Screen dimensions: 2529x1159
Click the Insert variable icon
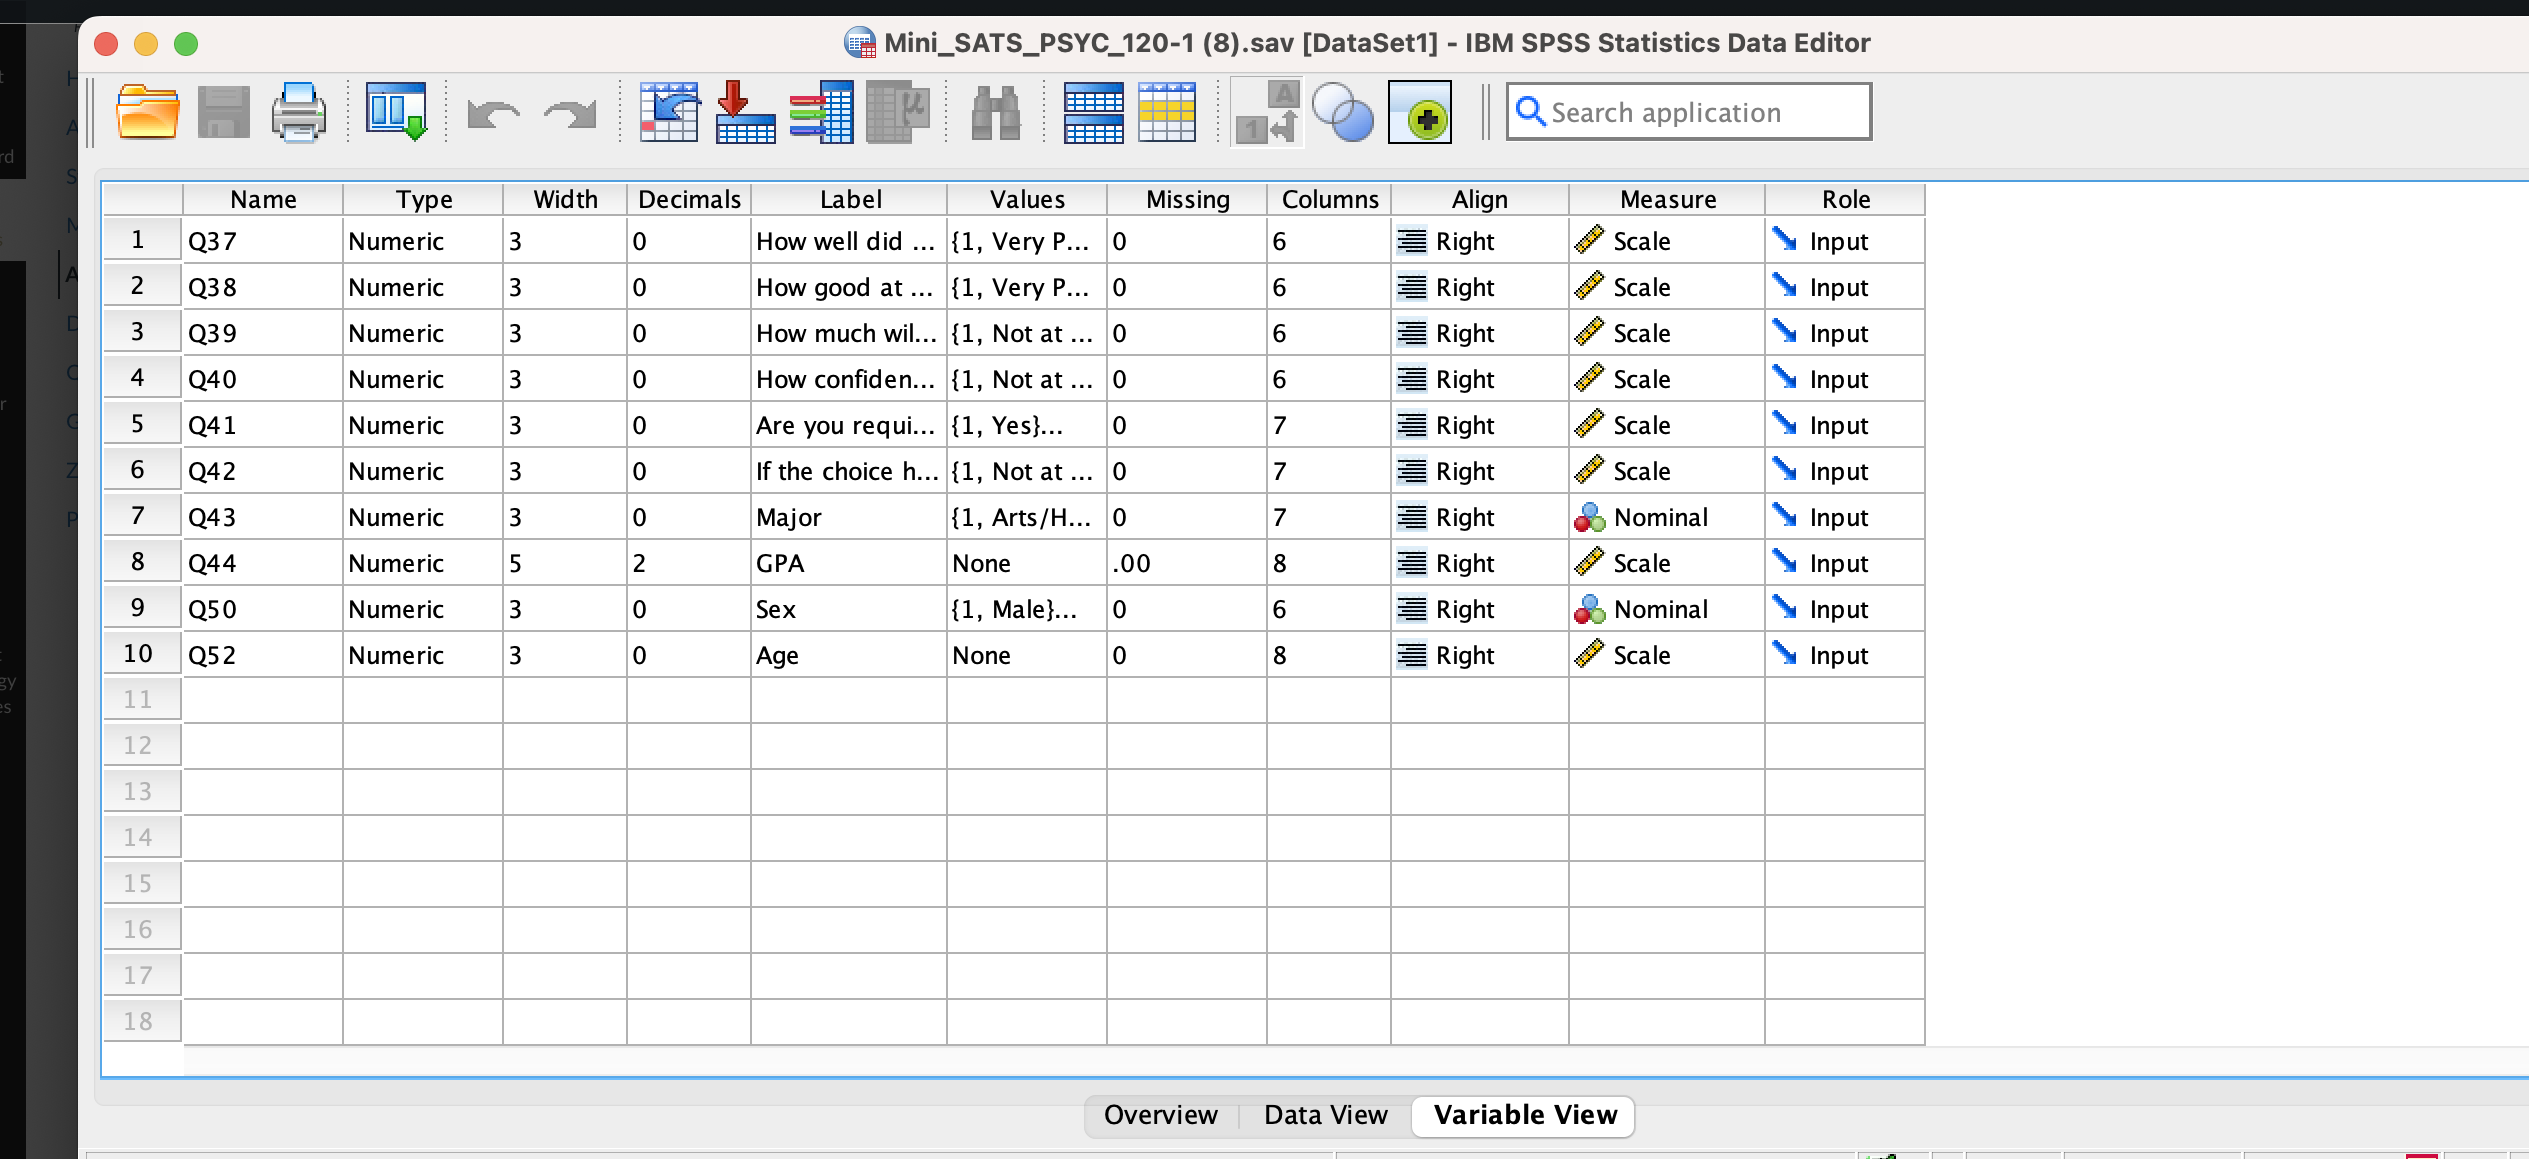click(x=1167, y=112)
